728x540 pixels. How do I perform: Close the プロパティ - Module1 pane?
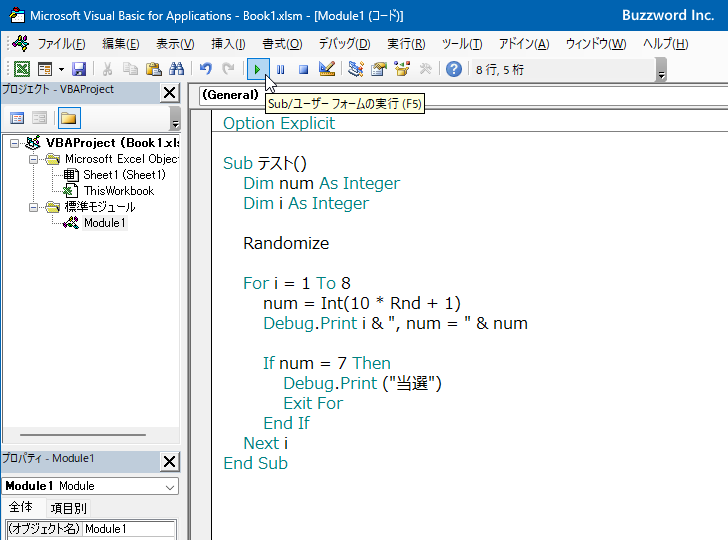169,462
